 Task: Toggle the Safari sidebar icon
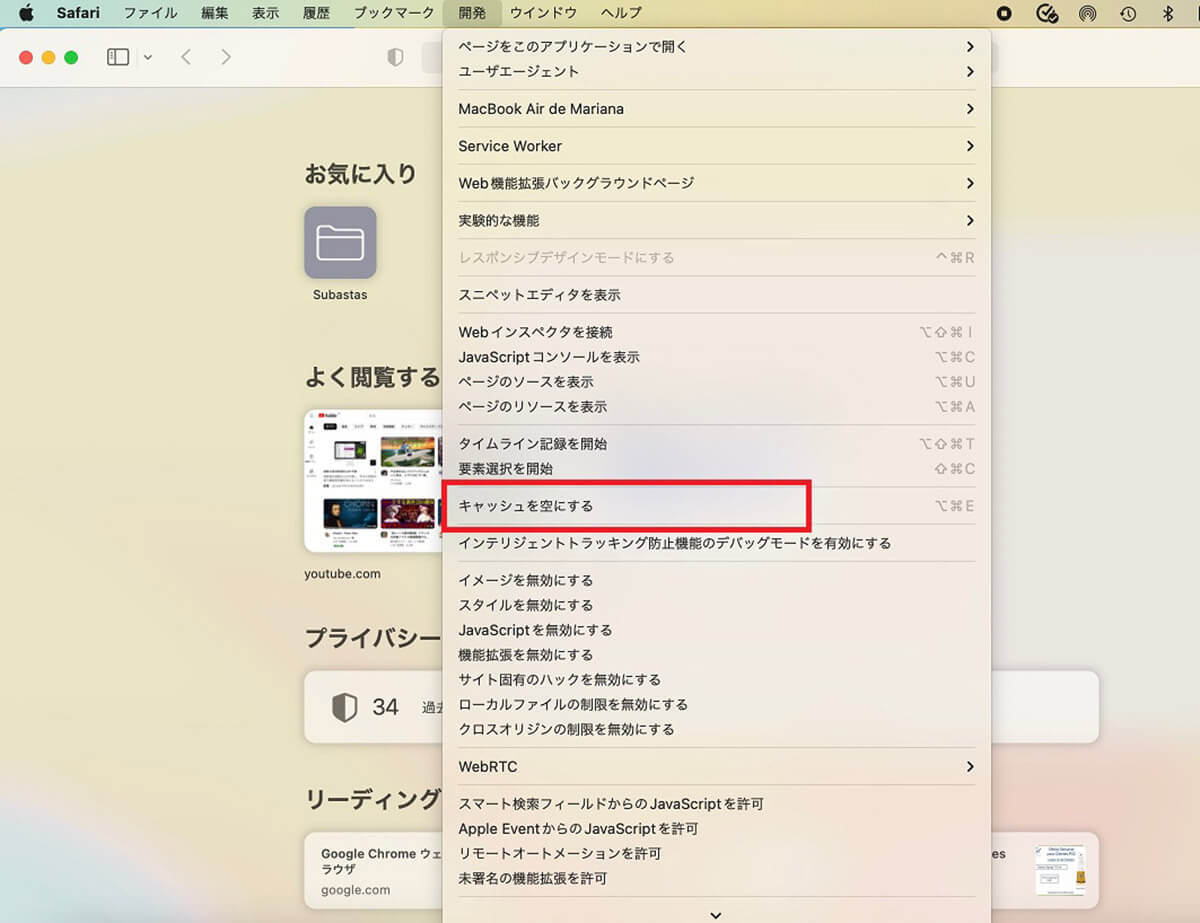pyautogui.click(x=118, y=57)
